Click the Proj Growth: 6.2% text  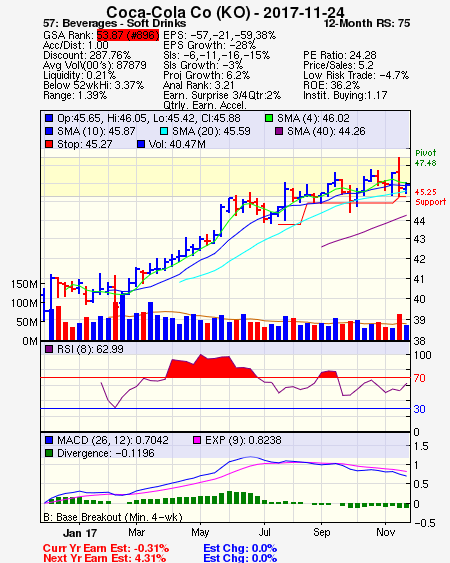pyautogui.click(x=207, y=75)
